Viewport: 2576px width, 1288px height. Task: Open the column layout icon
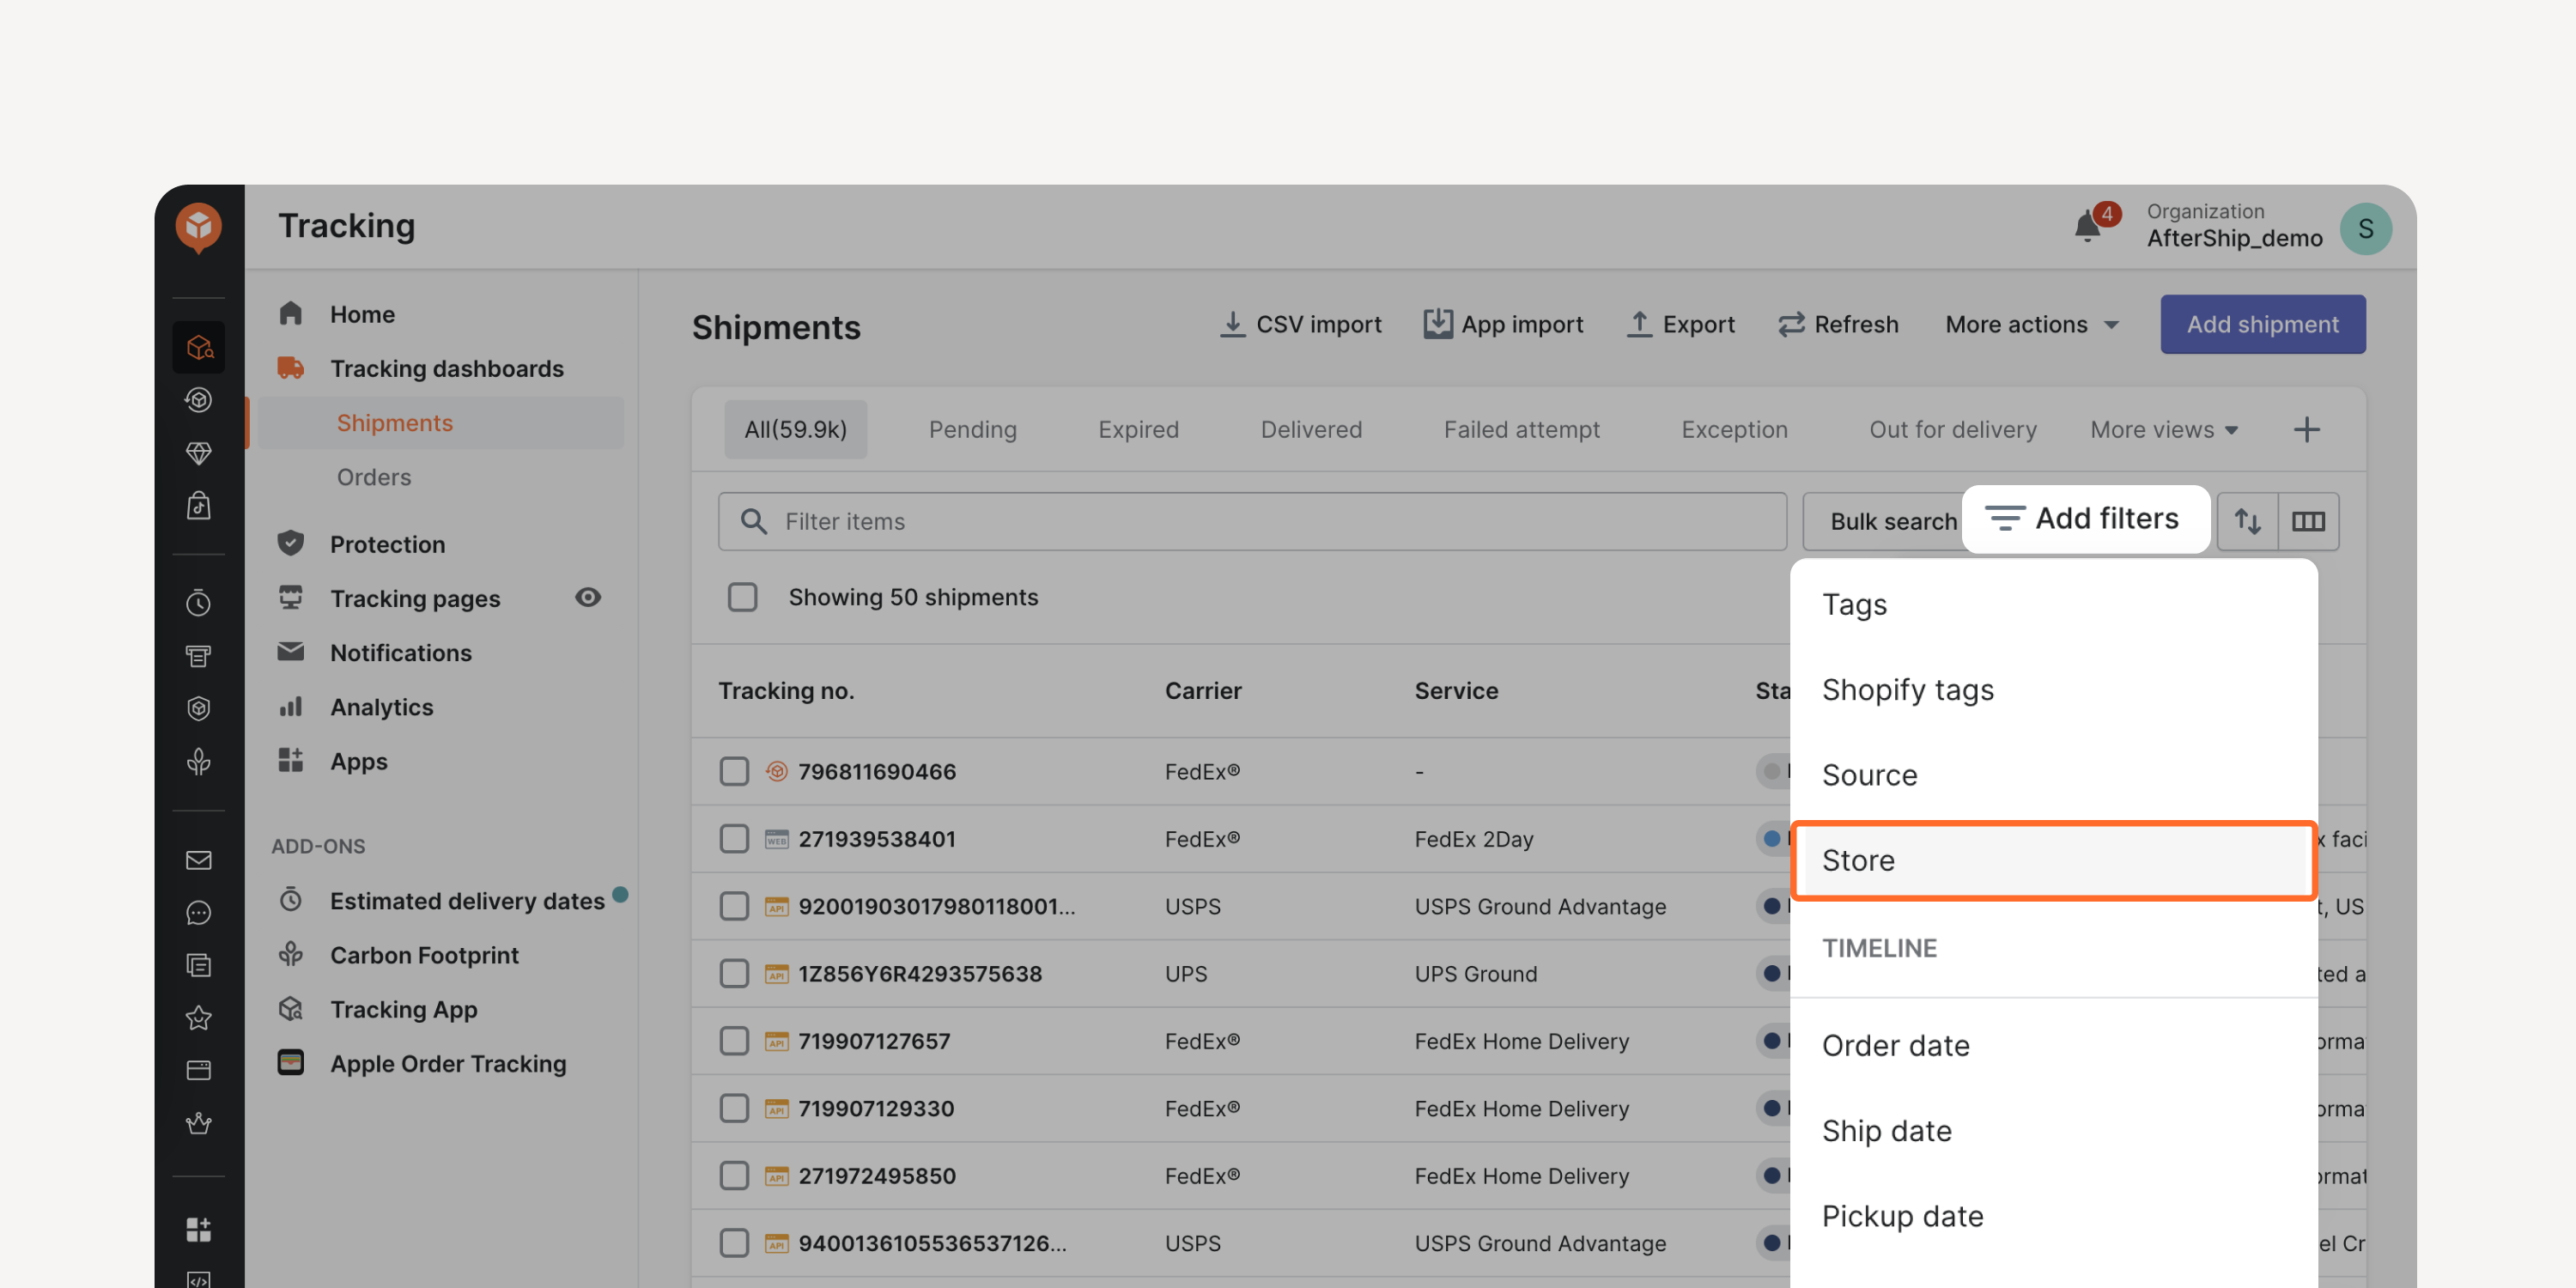point(2308,520)
